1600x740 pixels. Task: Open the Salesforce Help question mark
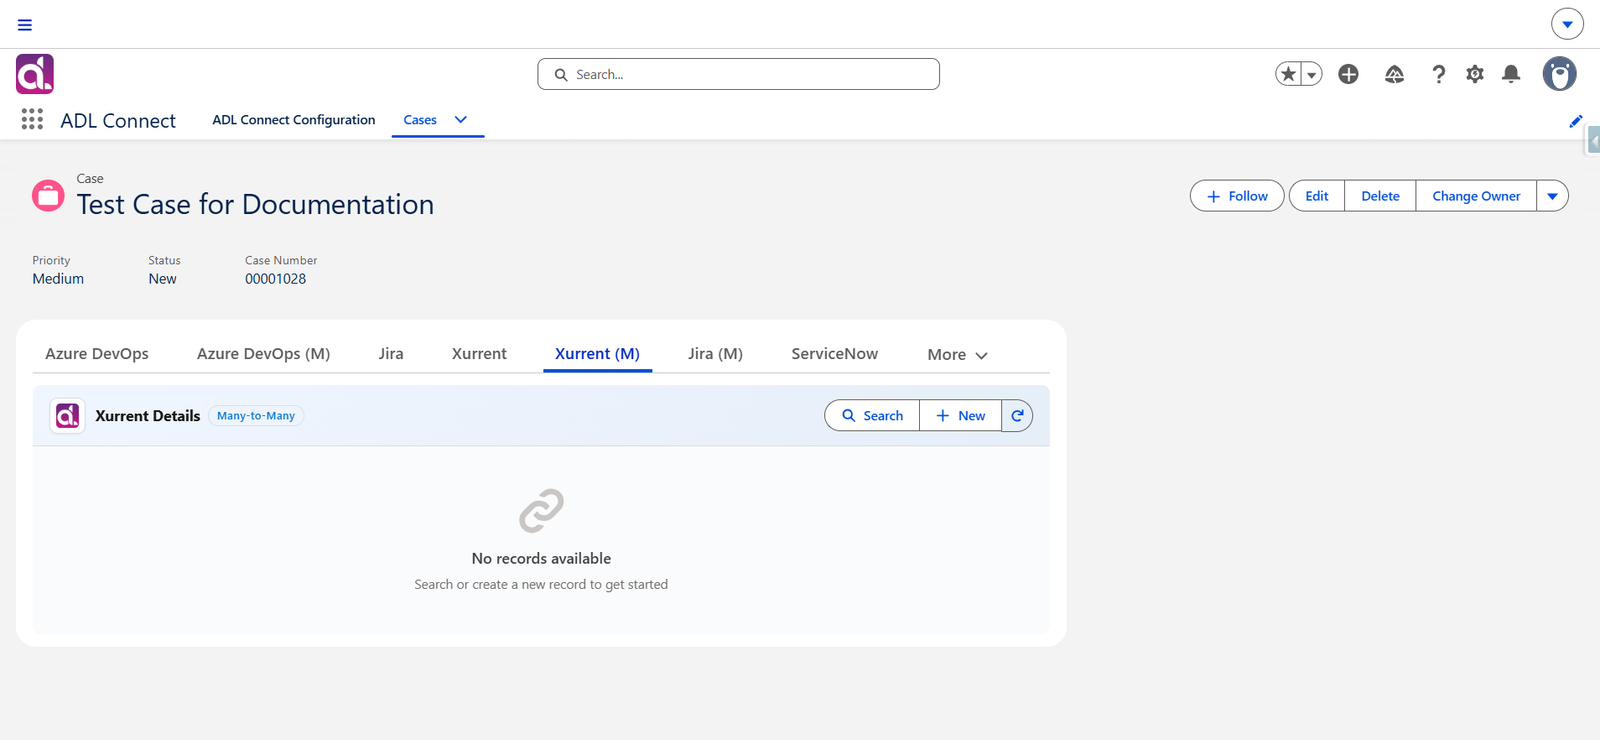(1438, 74)
